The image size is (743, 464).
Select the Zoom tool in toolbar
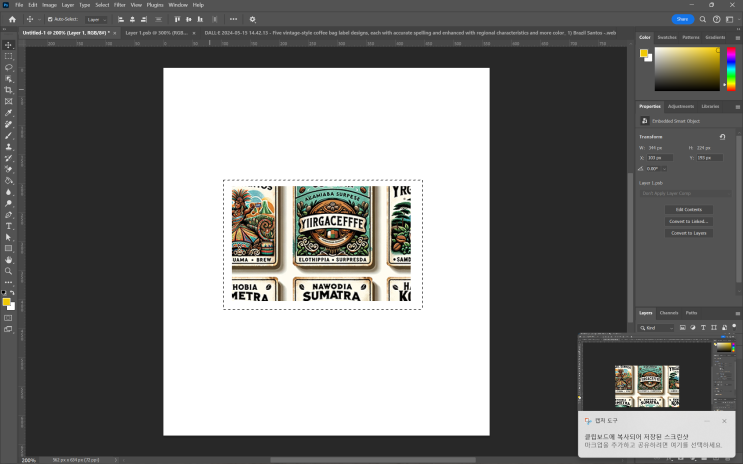9,271
